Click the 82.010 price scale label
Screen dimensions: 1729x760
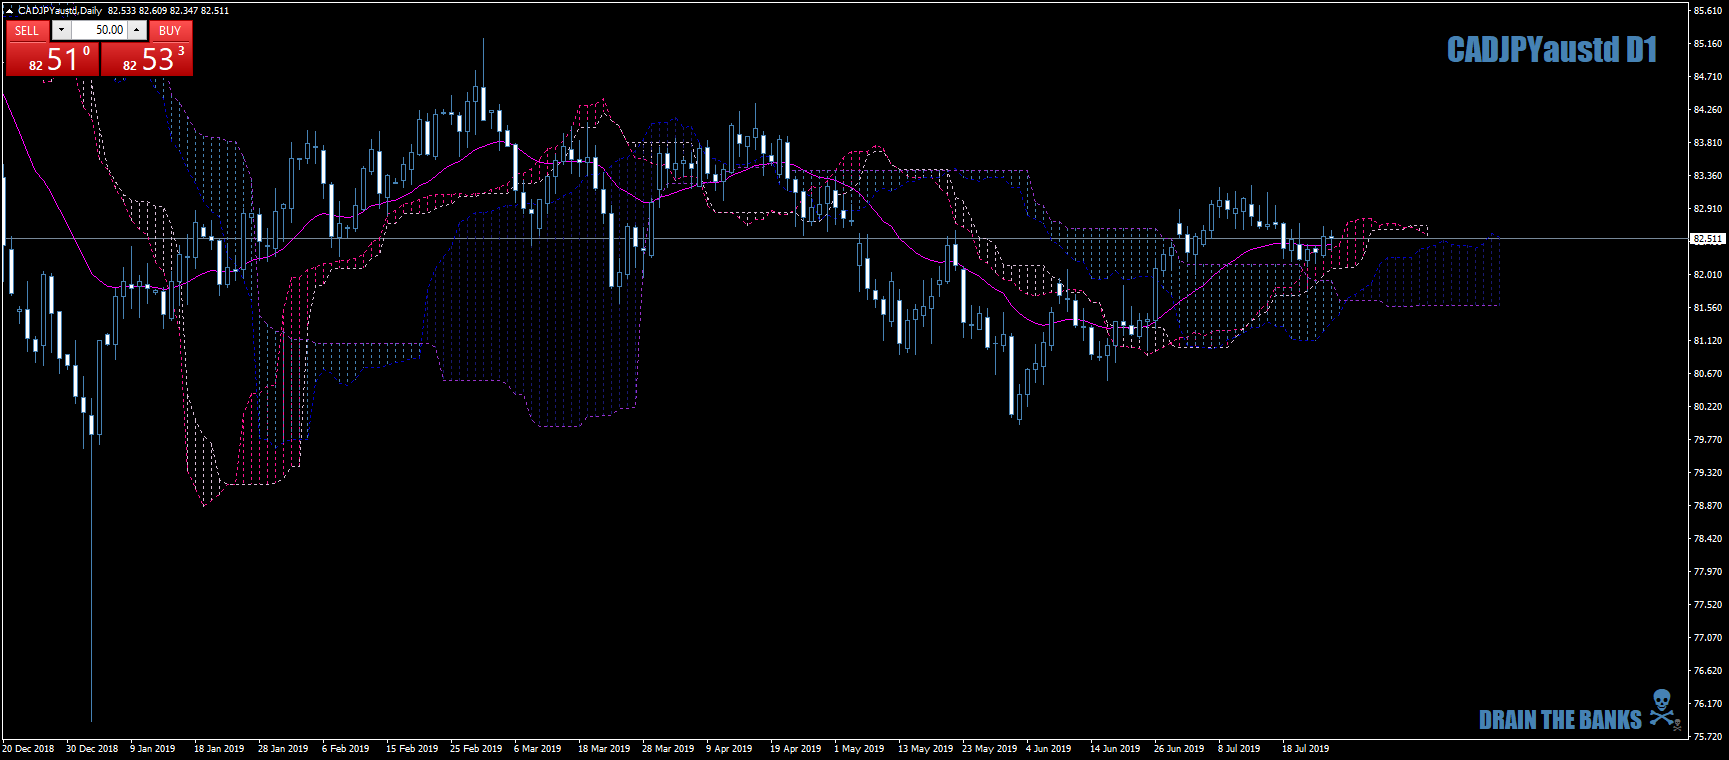click(x=1708, y=274)
